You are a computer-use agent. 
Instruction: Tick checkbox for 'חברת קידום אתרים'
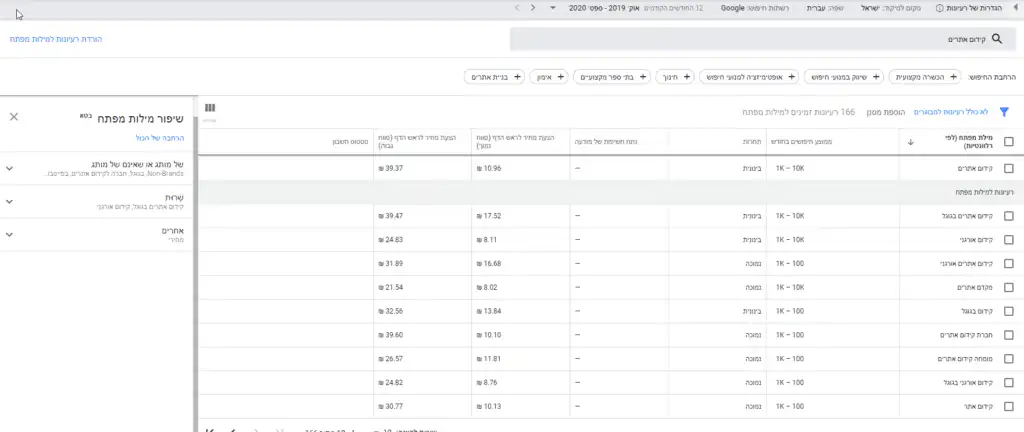[1008, 335]
